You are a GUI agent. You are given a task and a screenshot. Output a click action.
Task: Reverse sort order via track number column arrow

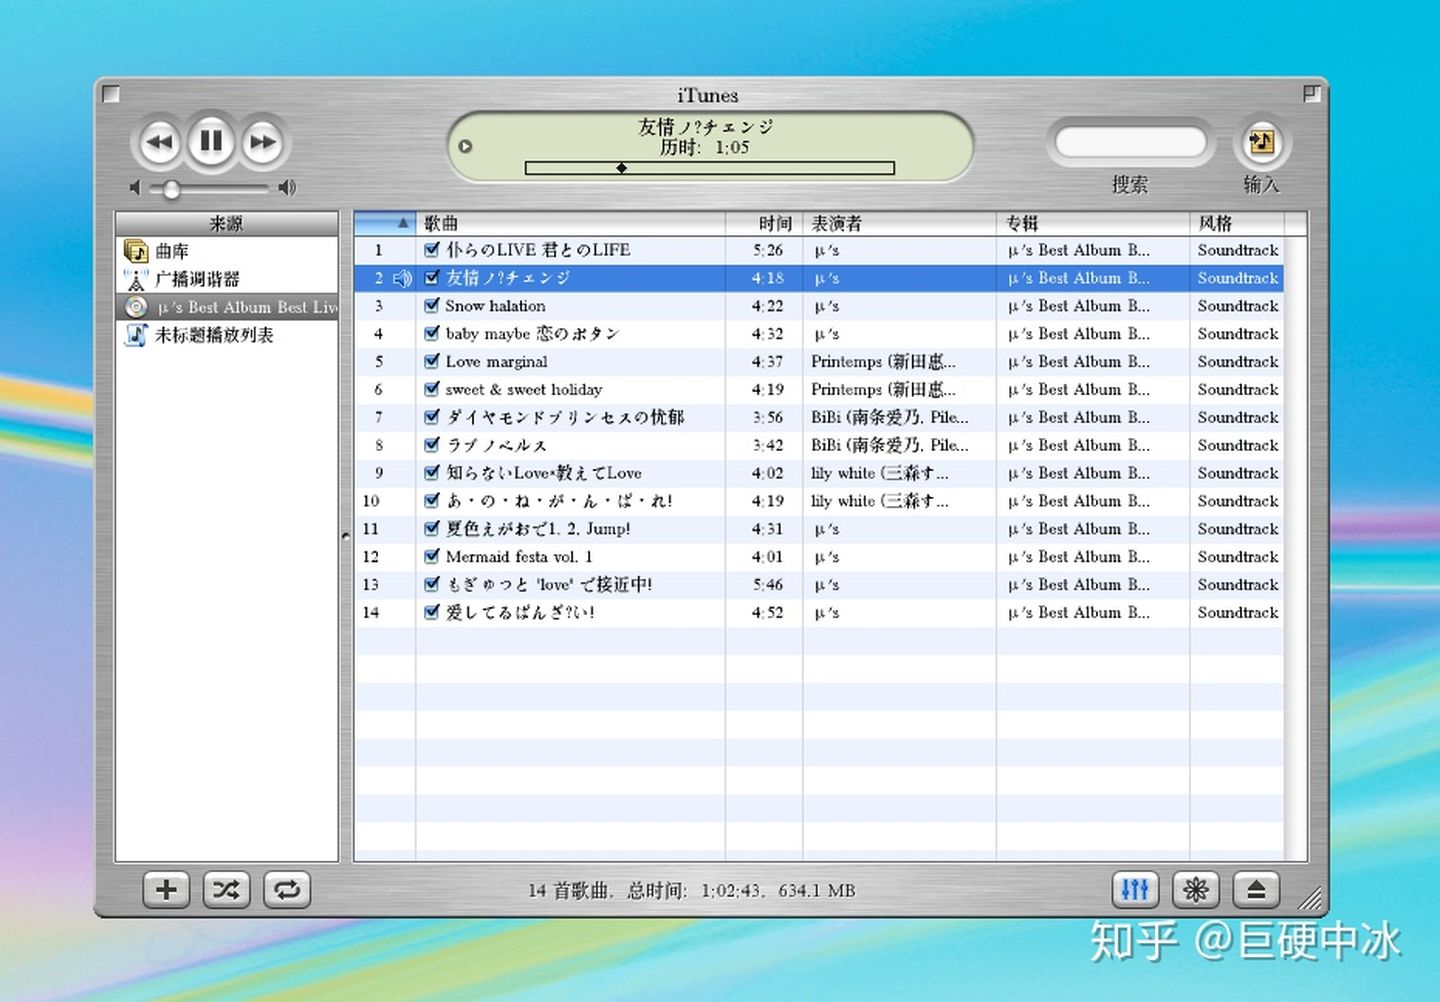coord(403,223)
